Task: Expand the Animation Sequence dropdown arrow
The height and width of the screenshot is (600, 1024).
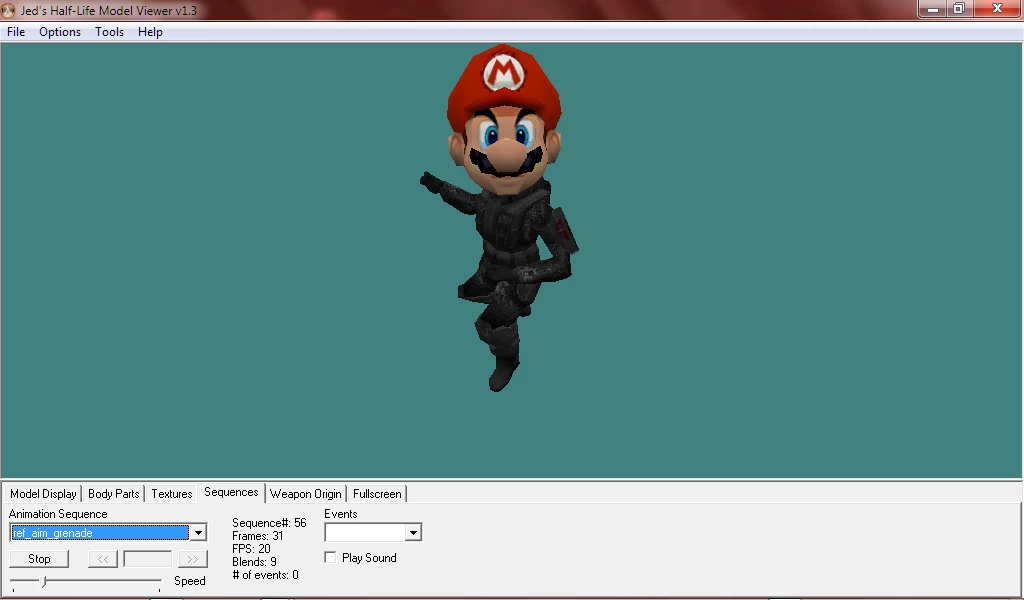Action: click(198, 533)
